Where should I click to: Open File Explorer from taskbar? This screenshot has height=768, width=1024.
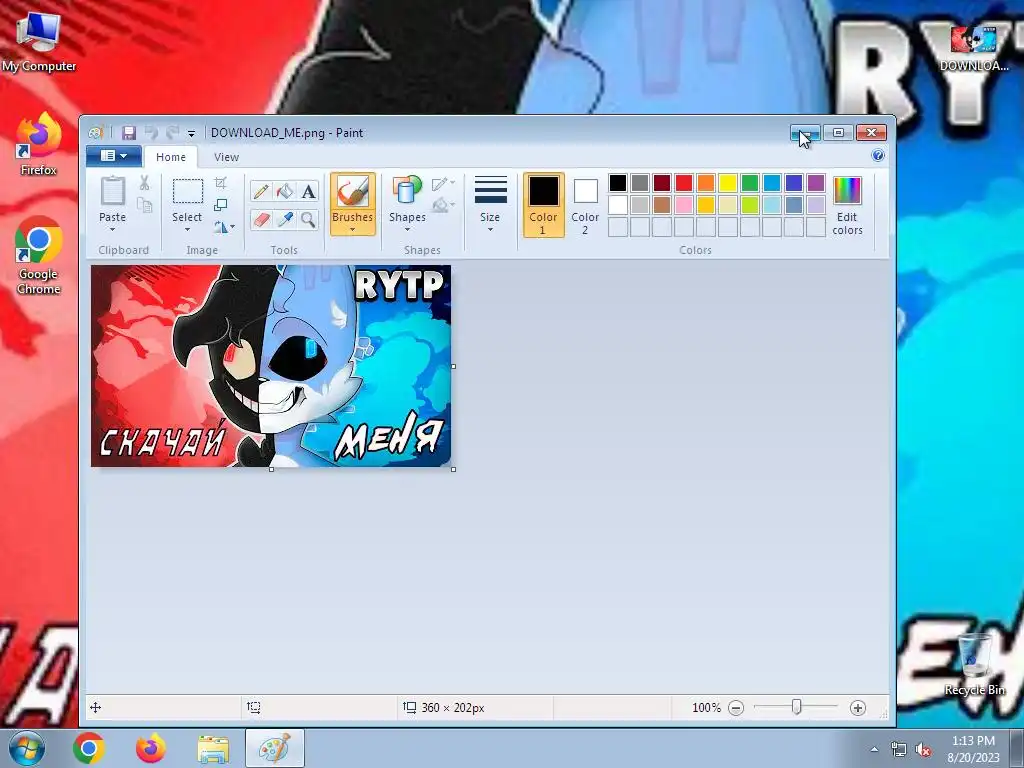click(214, 748)
